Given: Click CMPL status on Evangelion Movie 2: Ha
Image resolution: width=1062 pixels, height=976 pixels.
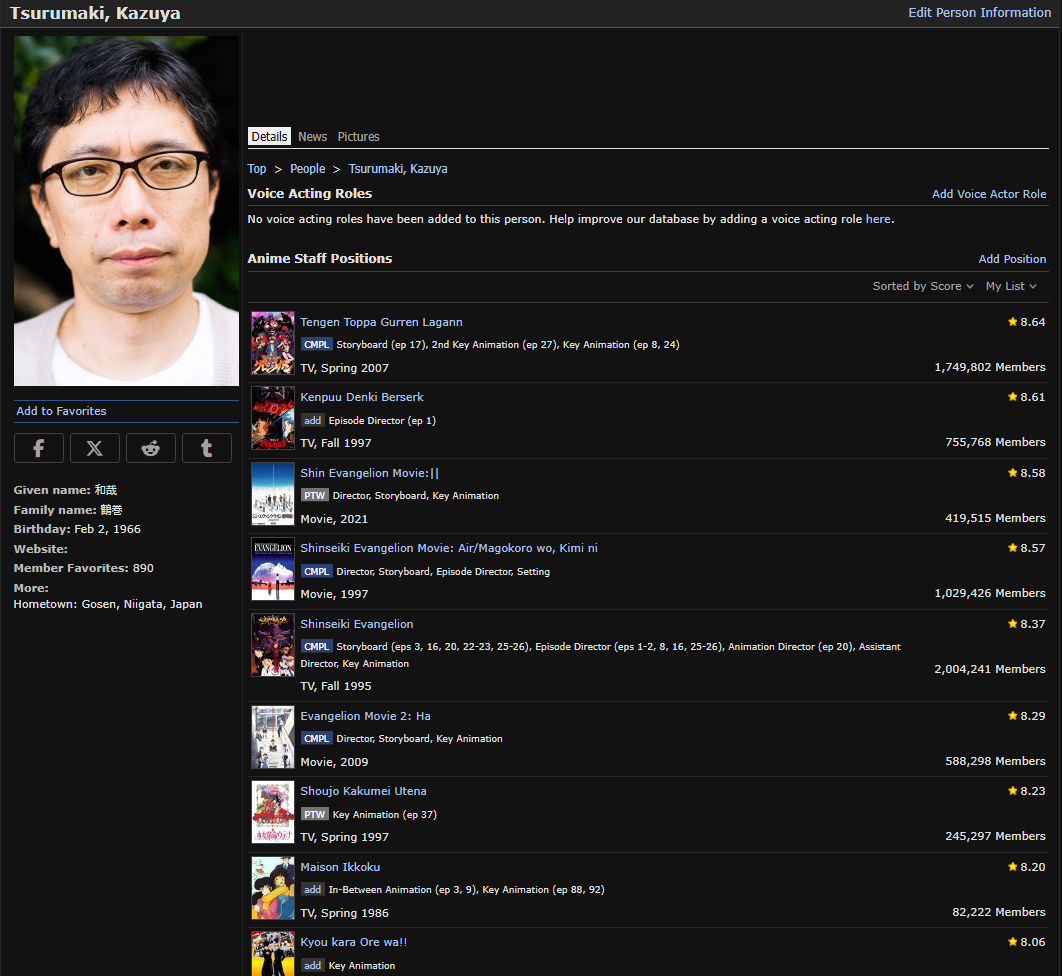Looking at the screenshot, I should coord(316,739).
